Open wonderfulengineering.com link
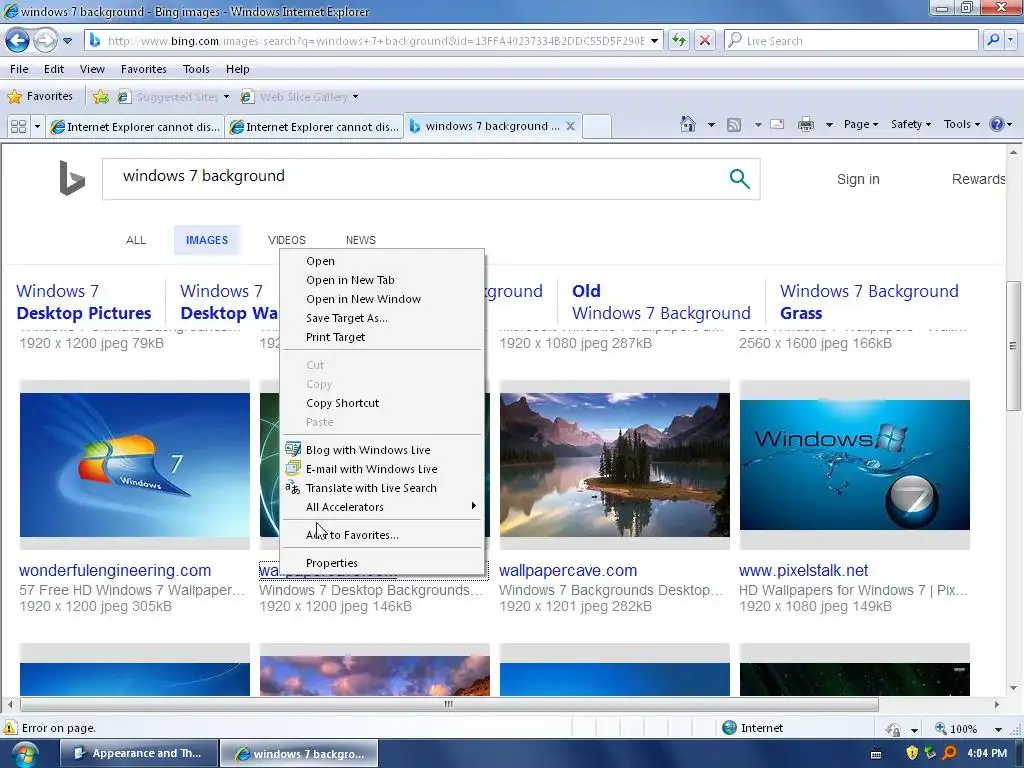The image size is (1024, 768). tap(115, 570)
